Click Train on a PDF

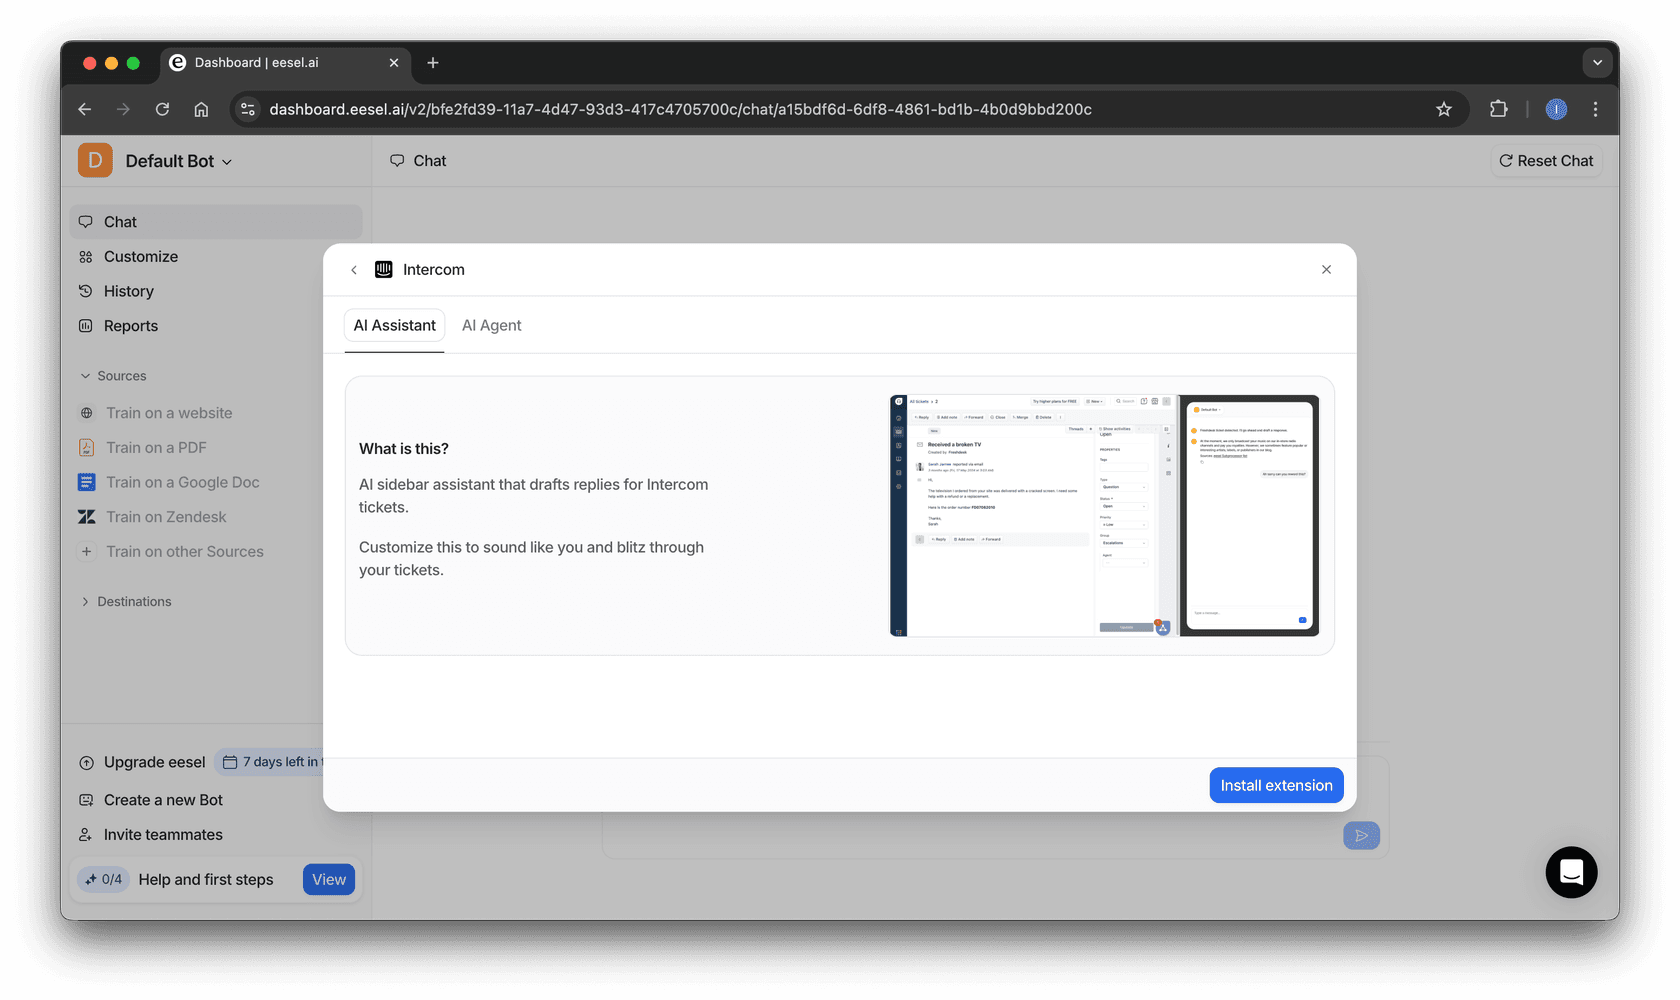(x=156, y=448)
